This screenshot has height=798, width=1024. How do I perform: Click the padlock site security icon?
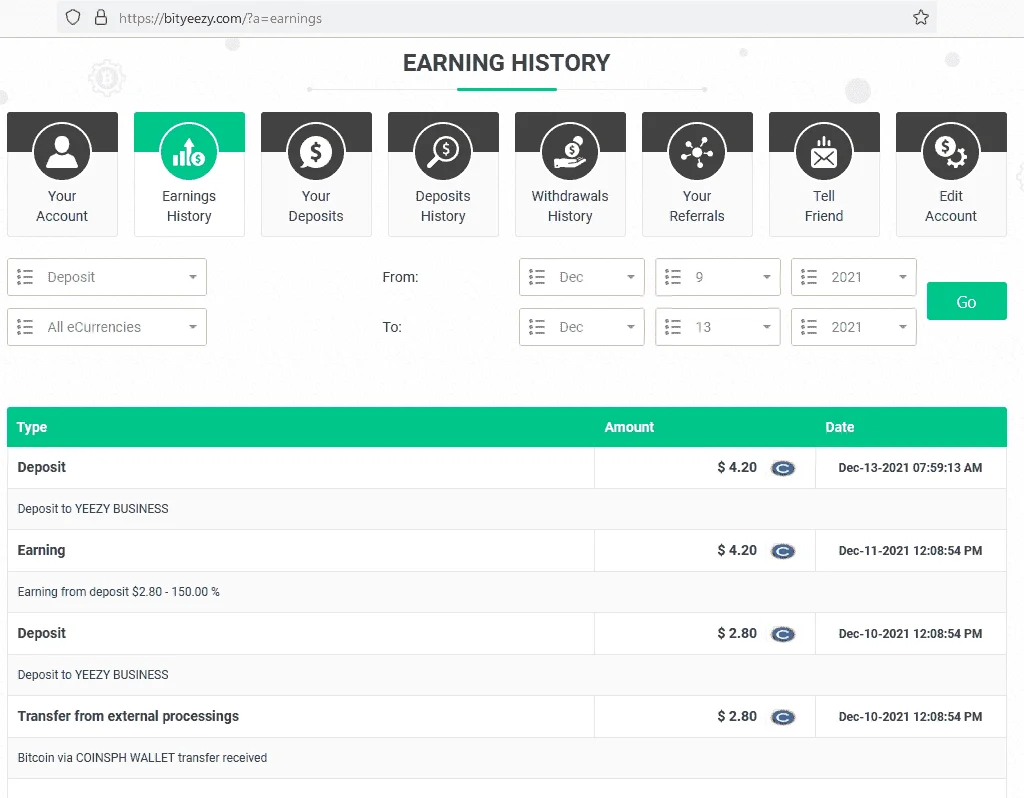[101, 18]
